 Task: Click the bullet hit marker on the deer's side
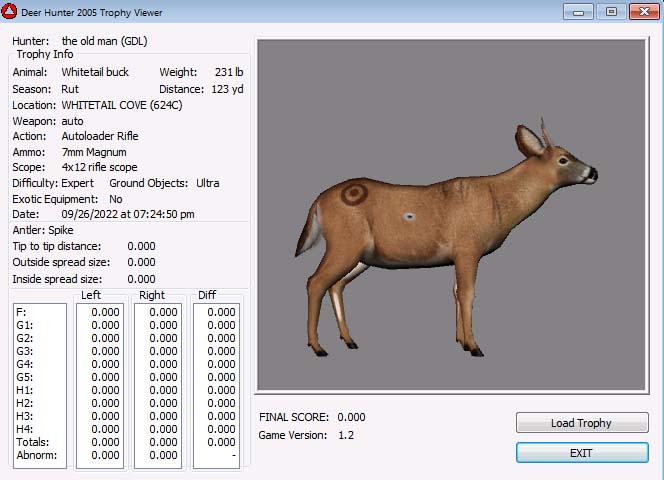point(409,216)
